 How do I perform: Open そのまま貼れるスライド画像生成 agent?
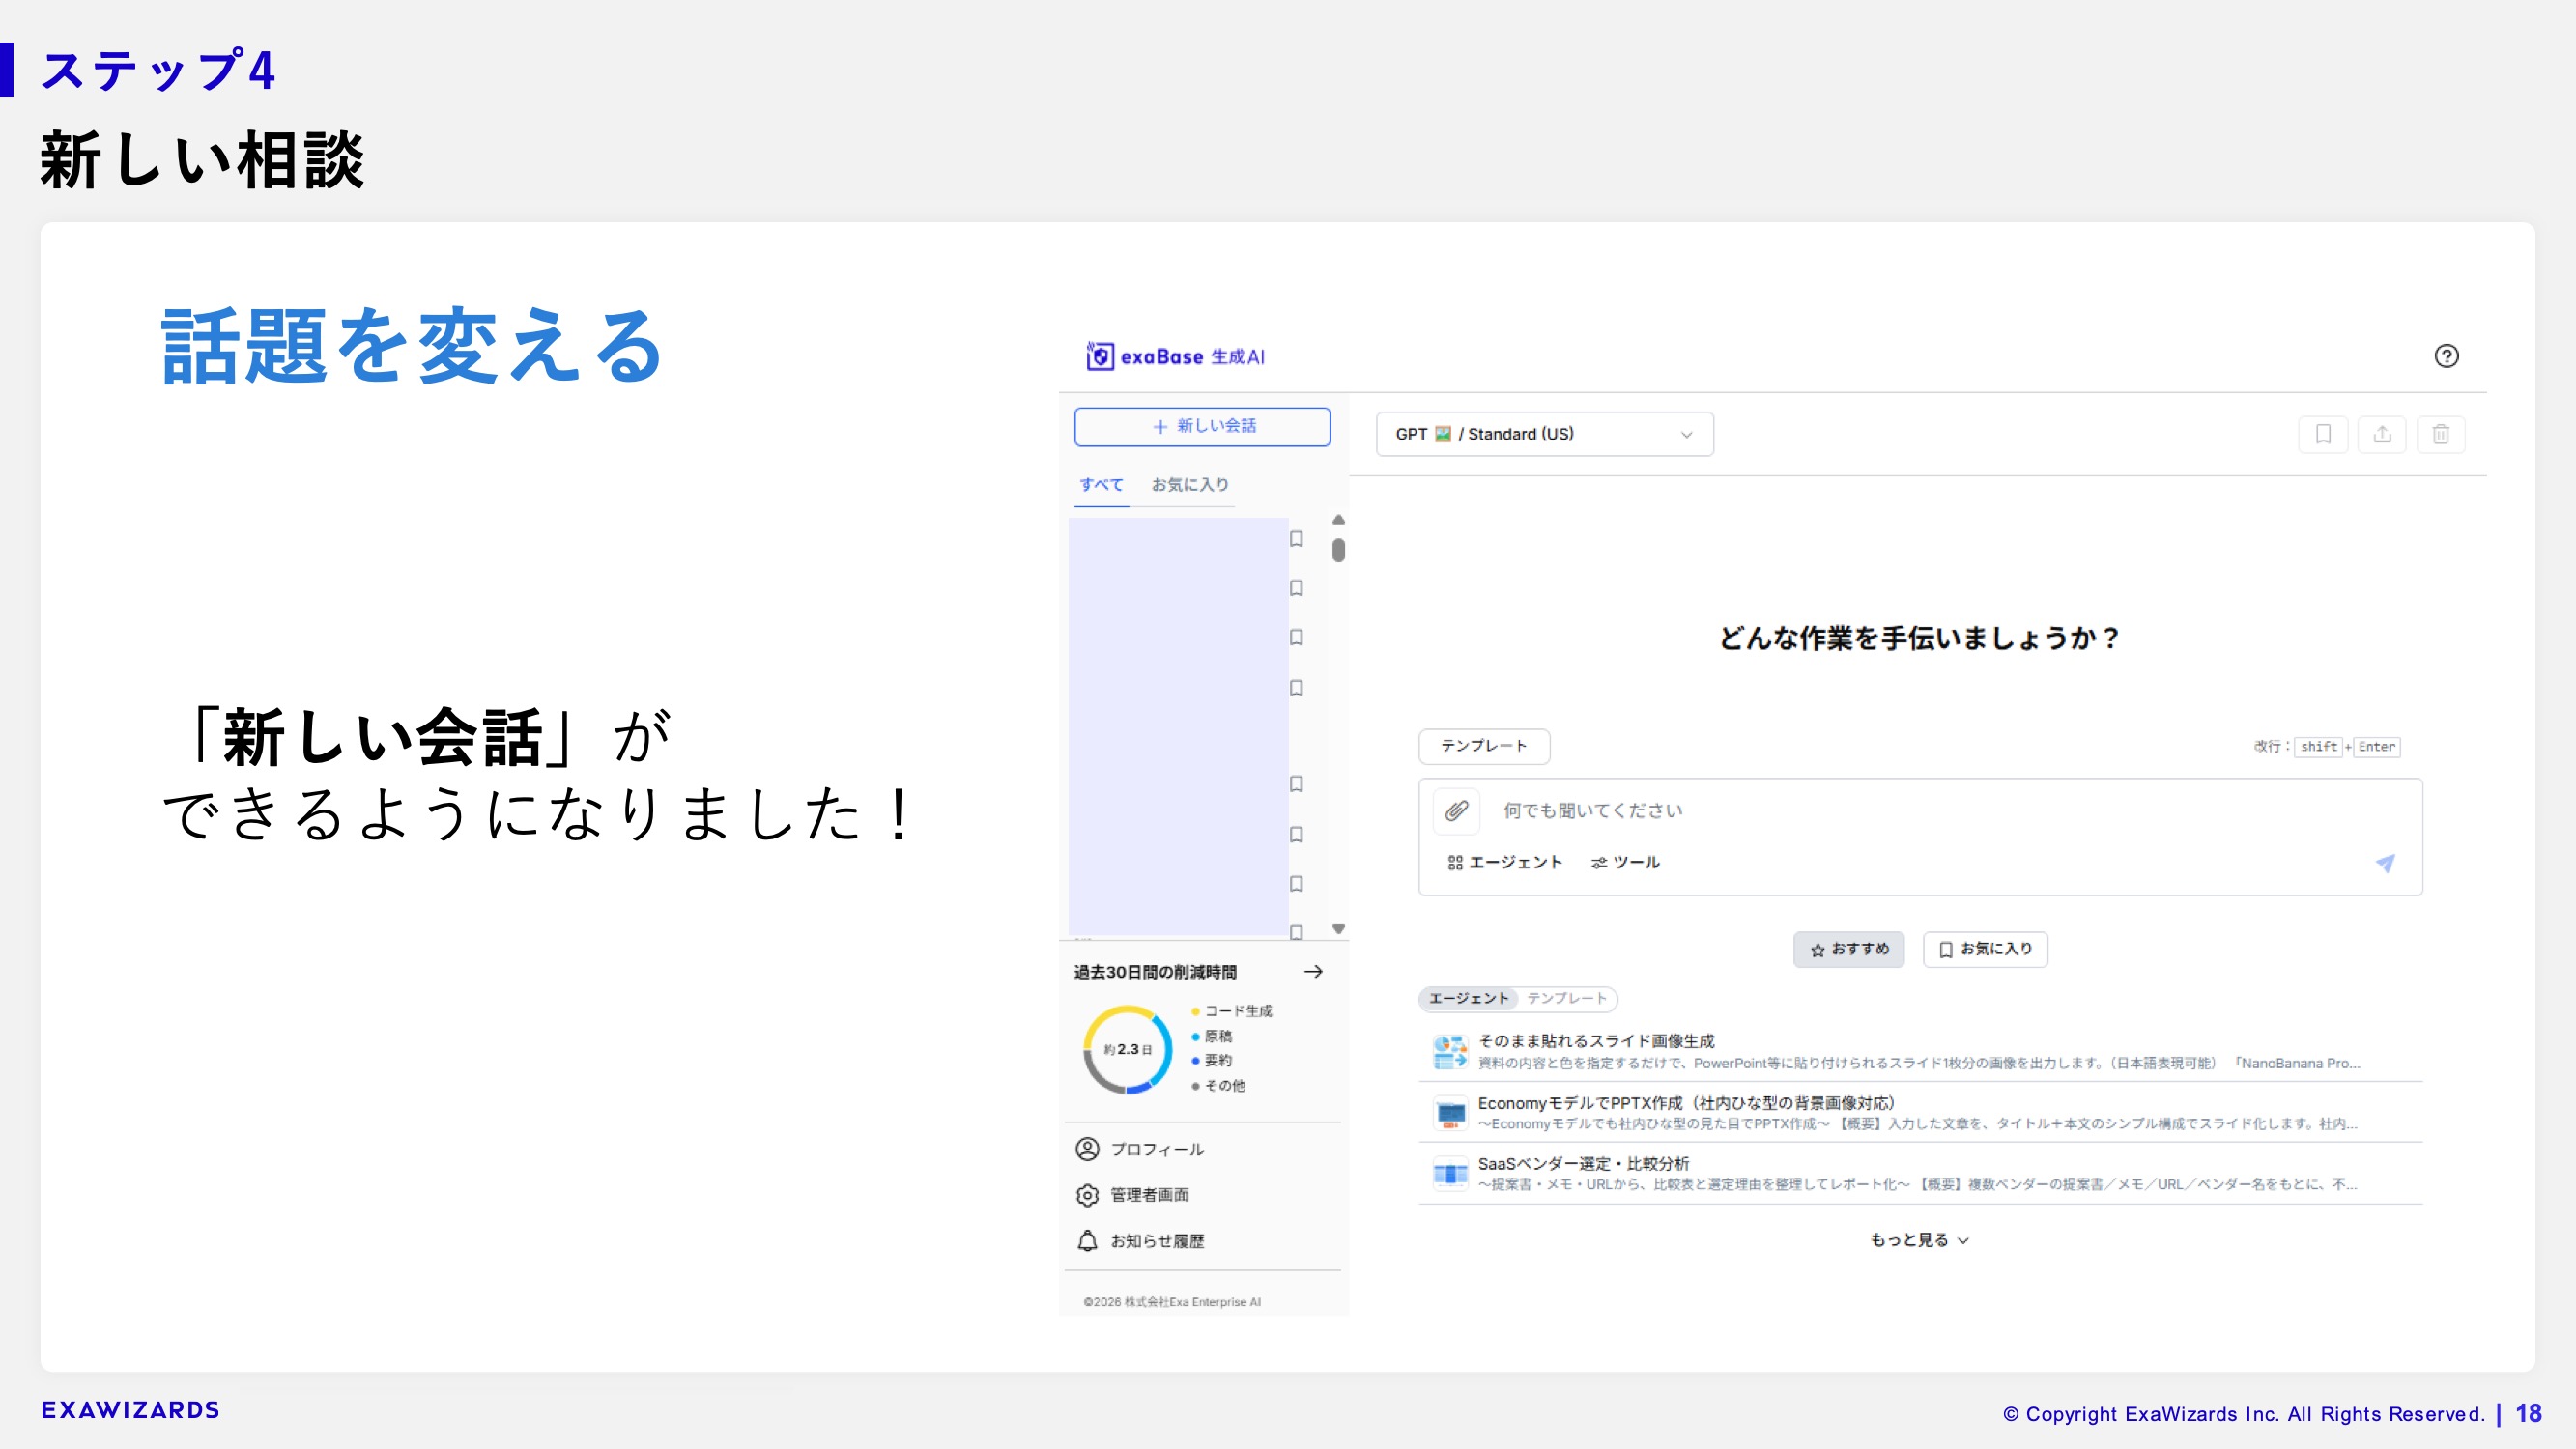[1920, 1051]
